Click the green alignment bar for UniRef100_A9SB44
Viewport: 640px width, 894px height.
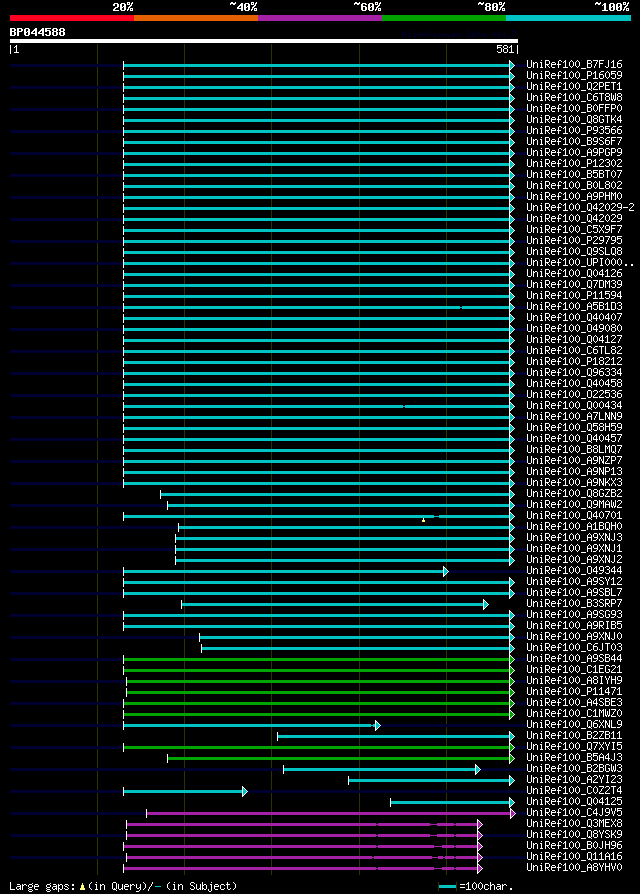point(319,660)
